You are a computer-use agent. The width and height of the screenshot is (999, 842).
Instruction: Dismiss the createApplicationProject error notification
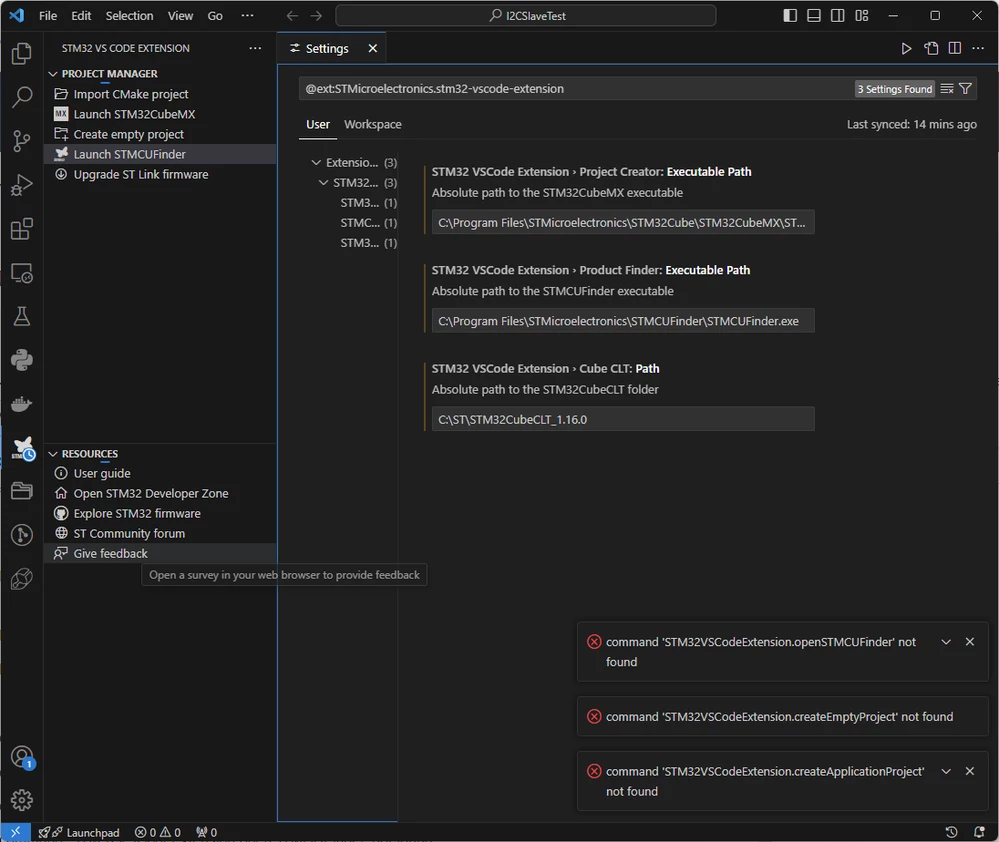(x=970, y=771)
